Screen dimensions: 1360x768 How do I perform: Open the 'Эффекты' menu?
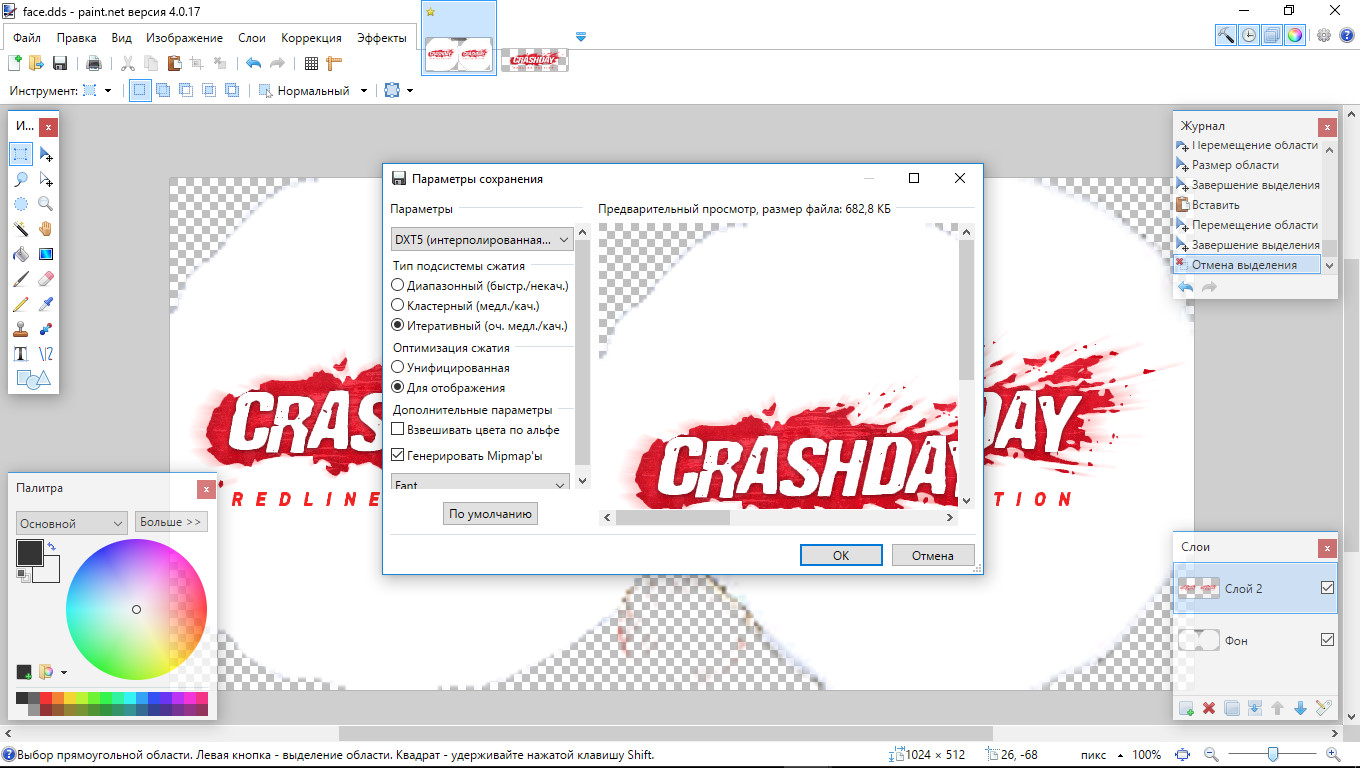point(382,38)
